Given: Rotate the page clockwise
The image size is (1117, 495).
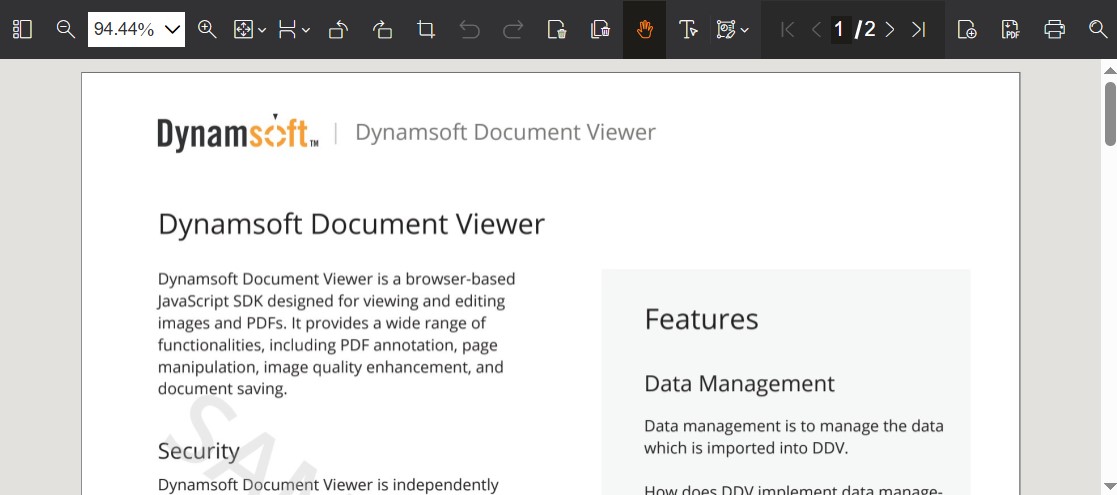Looking at the screenshot, I should (382, 30).
